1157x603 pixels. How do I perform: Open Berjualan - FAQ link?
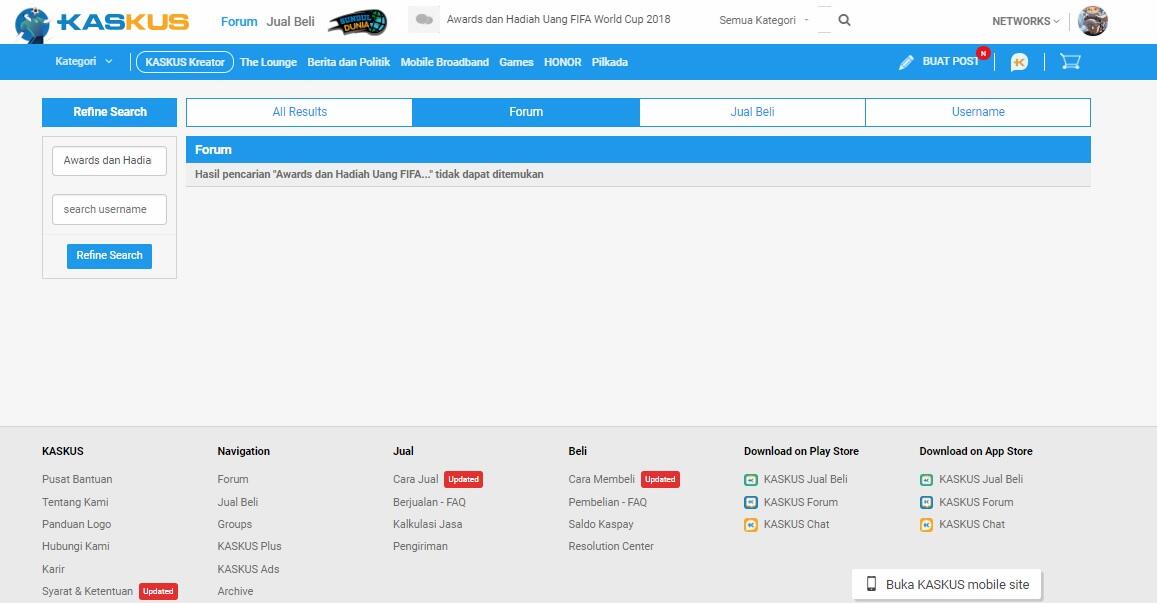(x=429, y=503)
